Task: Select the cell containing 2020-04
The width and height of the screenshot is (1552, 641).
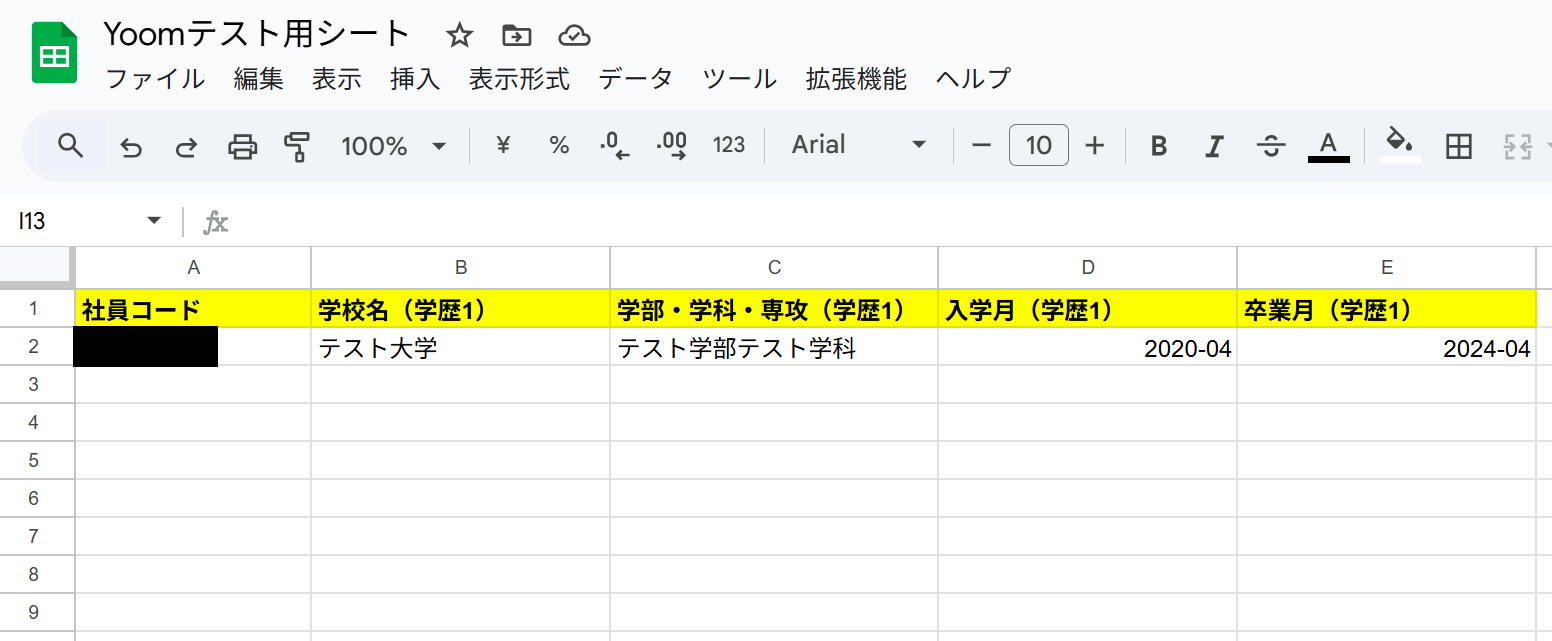Action: click(x=1088, y=347)
